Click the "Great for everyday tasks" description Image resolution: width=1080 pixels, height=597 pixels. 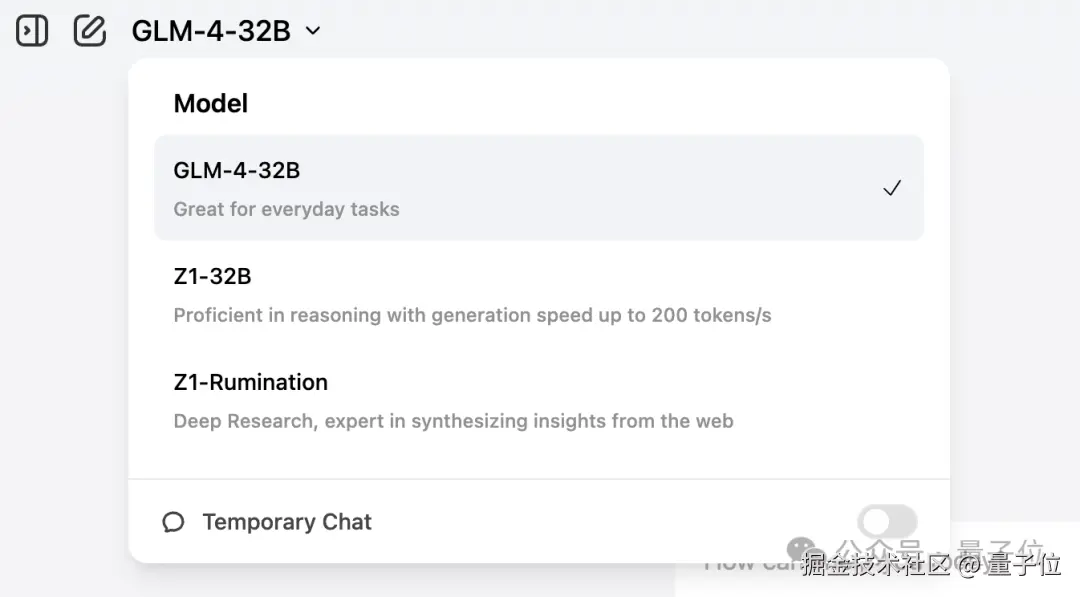point(286,209)
